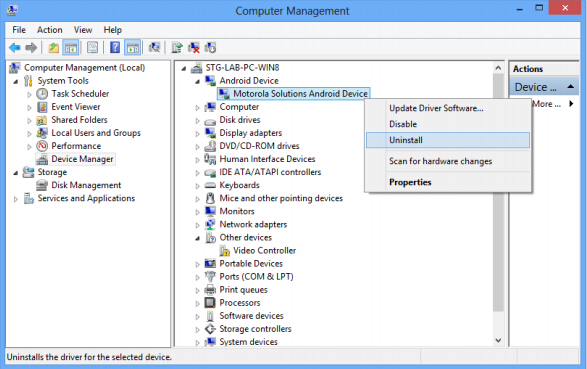Click the Local Users and Groups icon
The height and width of the screenshot is (369, 587).
coord(42,133)
